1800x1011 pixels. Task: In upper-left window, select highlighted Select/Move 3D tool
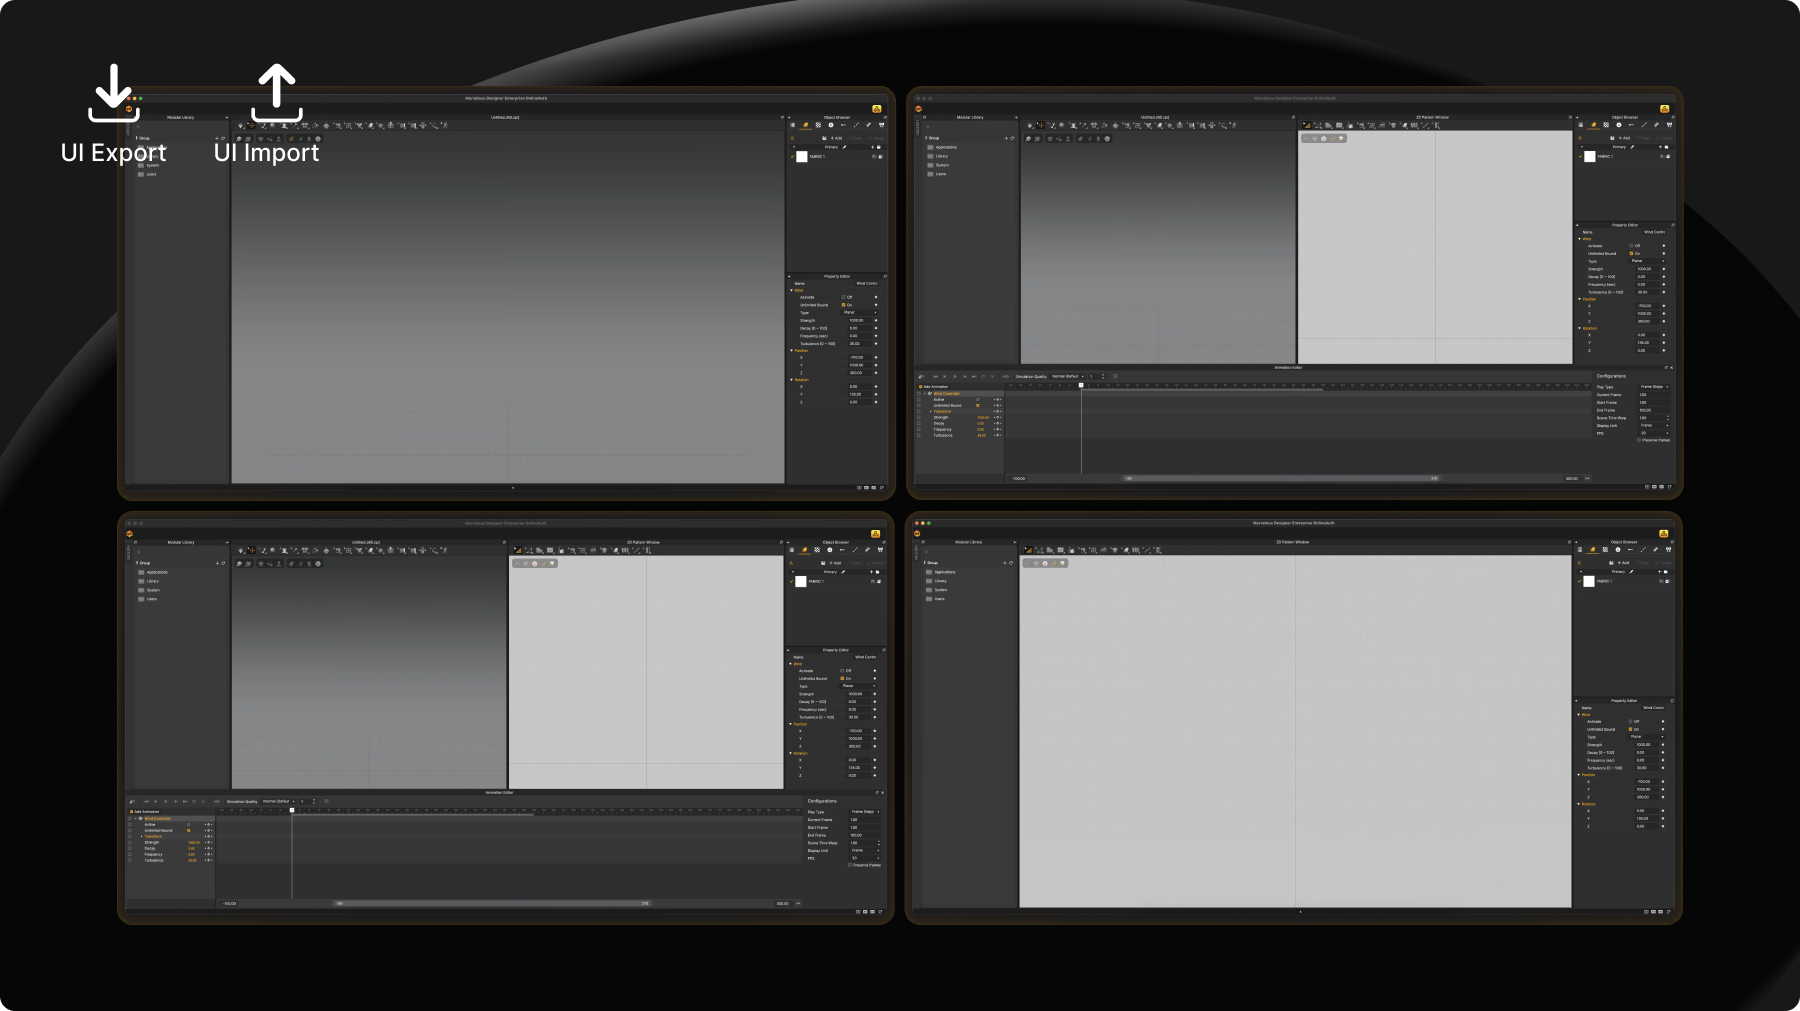tap(251, 125)
